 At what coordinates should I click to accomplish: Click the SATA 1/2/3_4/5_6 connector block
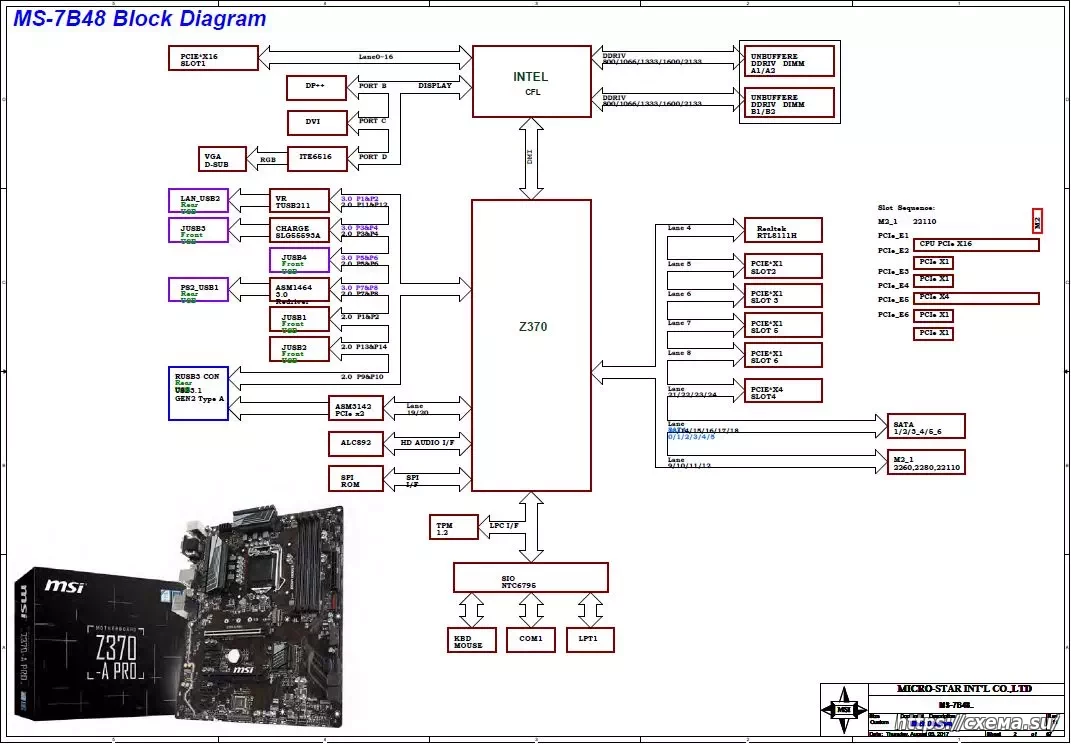click(926, 426)
